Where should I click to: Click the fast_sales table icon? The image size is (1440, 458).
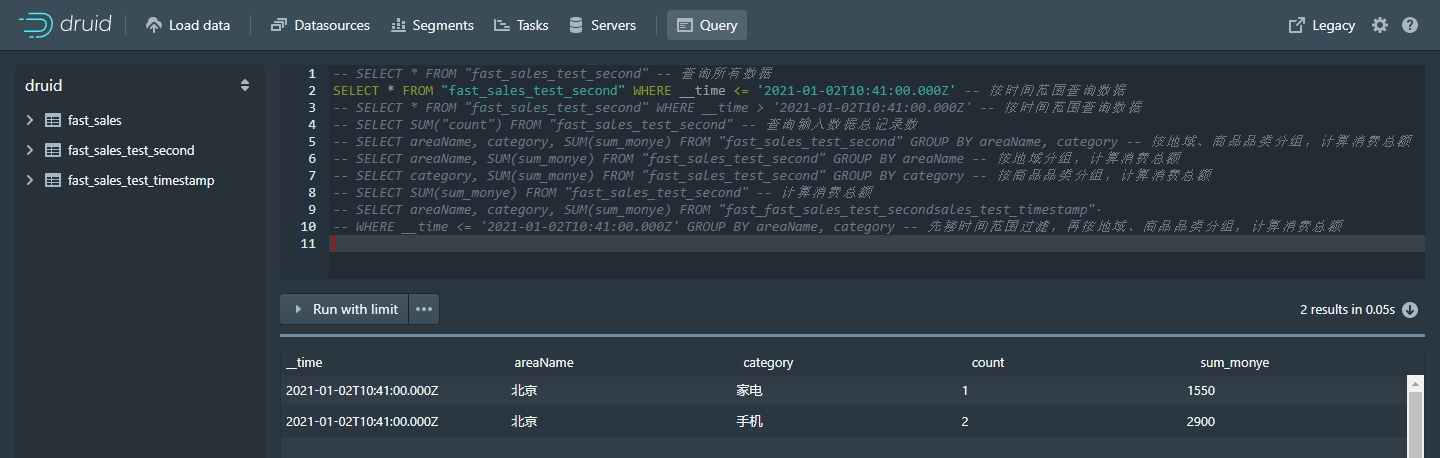pyautogui.click(x=53, y=120)
